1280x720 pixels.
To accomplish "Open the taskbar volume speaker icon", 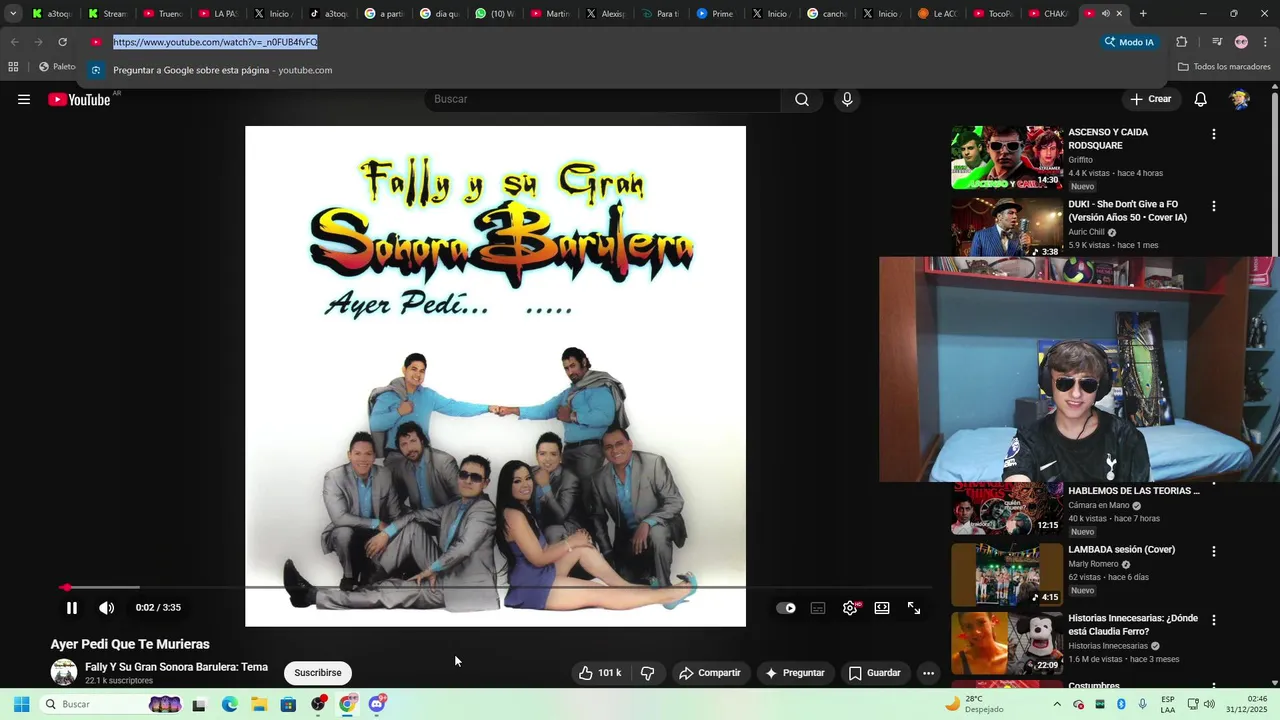I will point(1209,704).
